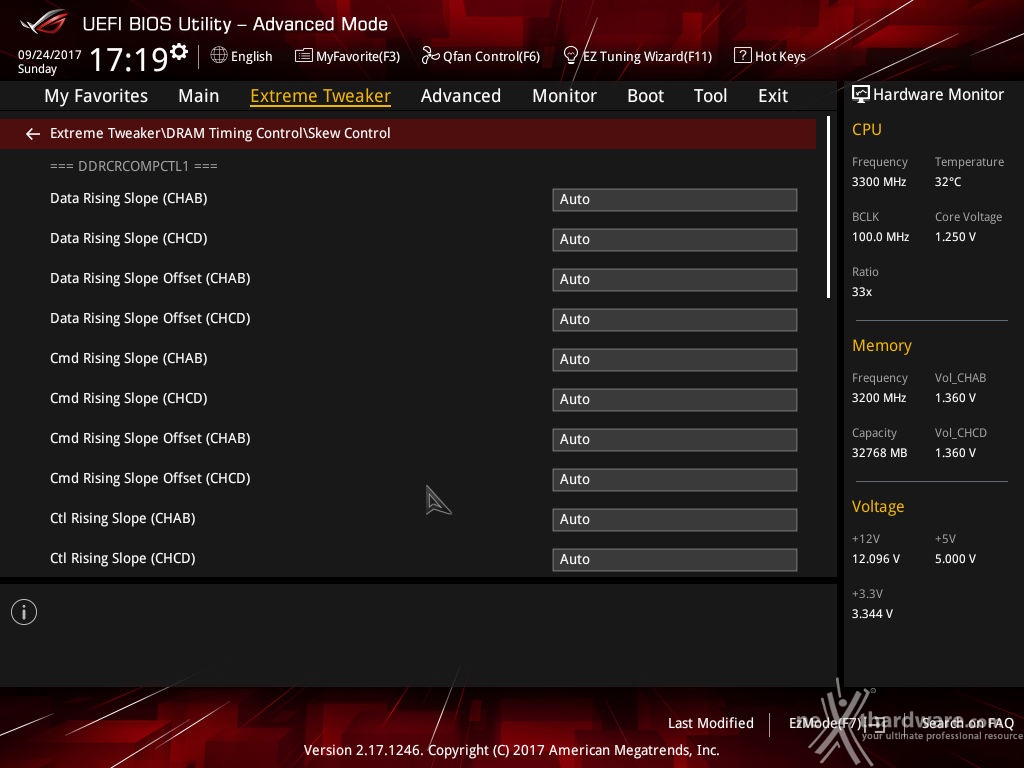
Task: Click the Memory frequency 3200 MHz value
Action: coord(879,398)
